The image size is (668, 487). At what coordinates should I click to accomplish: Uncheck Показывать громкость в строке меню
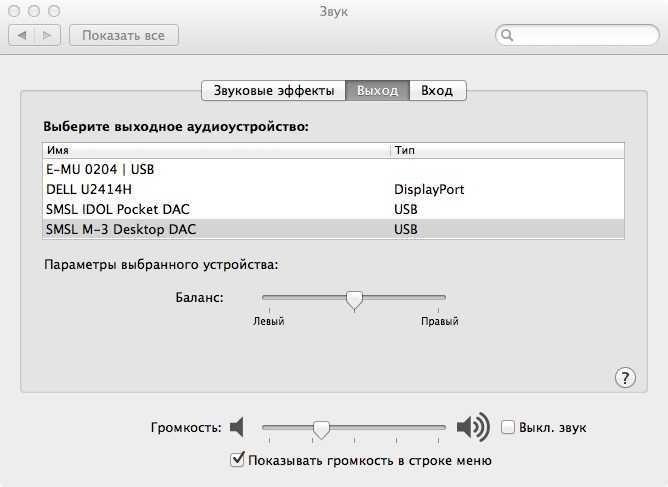[x=237, y=460]
